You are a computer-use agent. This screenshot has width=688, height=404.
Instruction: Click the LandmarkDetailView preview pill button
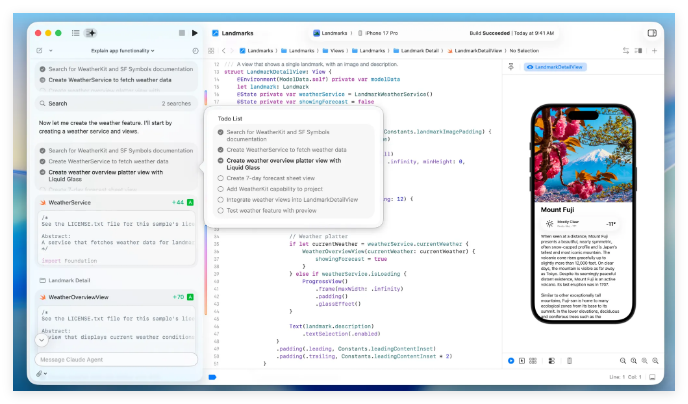(x=560, y=67)
